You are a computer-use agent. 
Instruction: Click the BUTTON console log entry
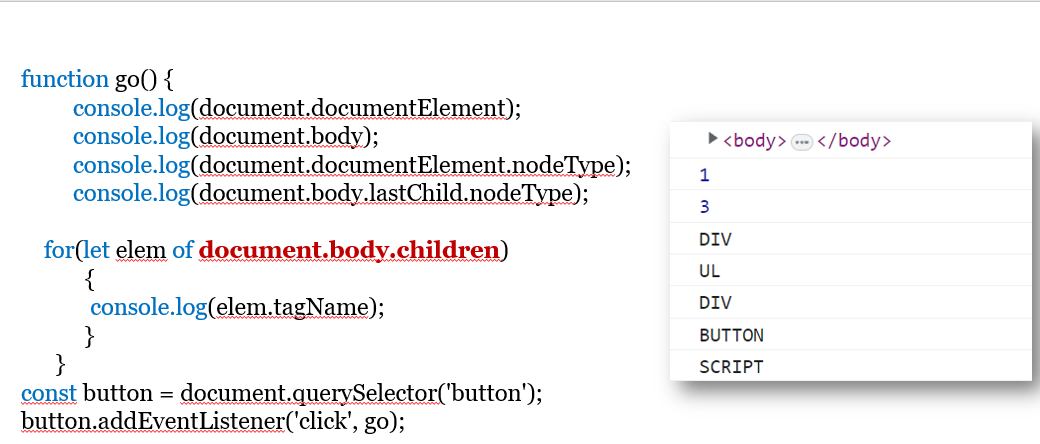(731, 335)
